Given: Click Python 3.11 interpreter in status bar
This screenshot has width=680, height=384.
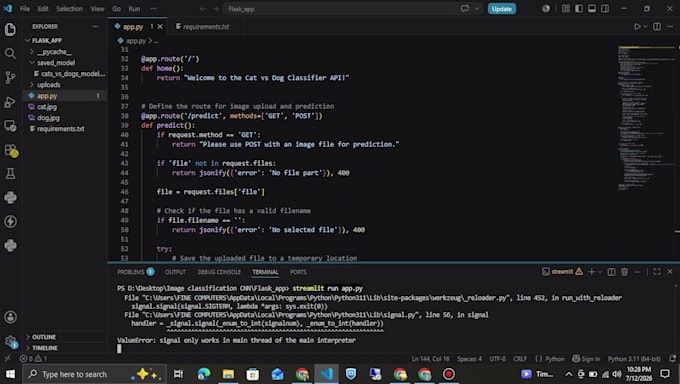Looking at the screenshot, I should click(634, 359).
